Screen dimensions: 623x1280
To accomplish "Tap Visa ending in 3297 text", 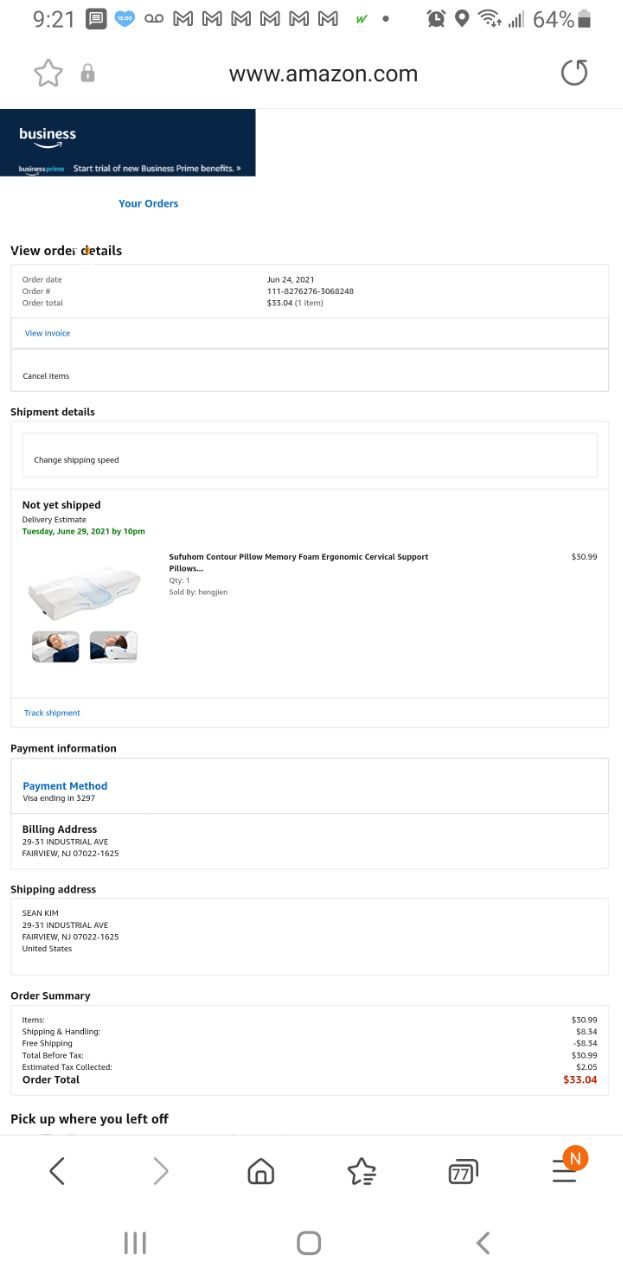I will [58, 798].
